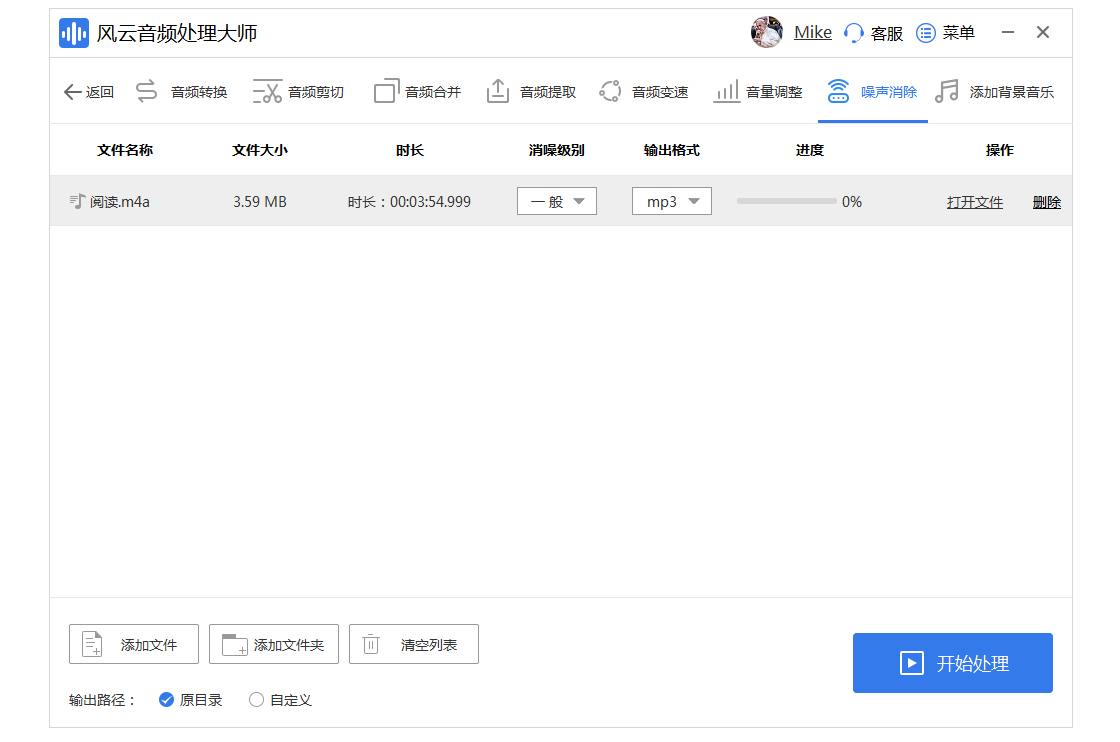Click the scissors audio cut icon
Screen dimensions: 1120x742
pyautogui.click(x=267, y=91)
